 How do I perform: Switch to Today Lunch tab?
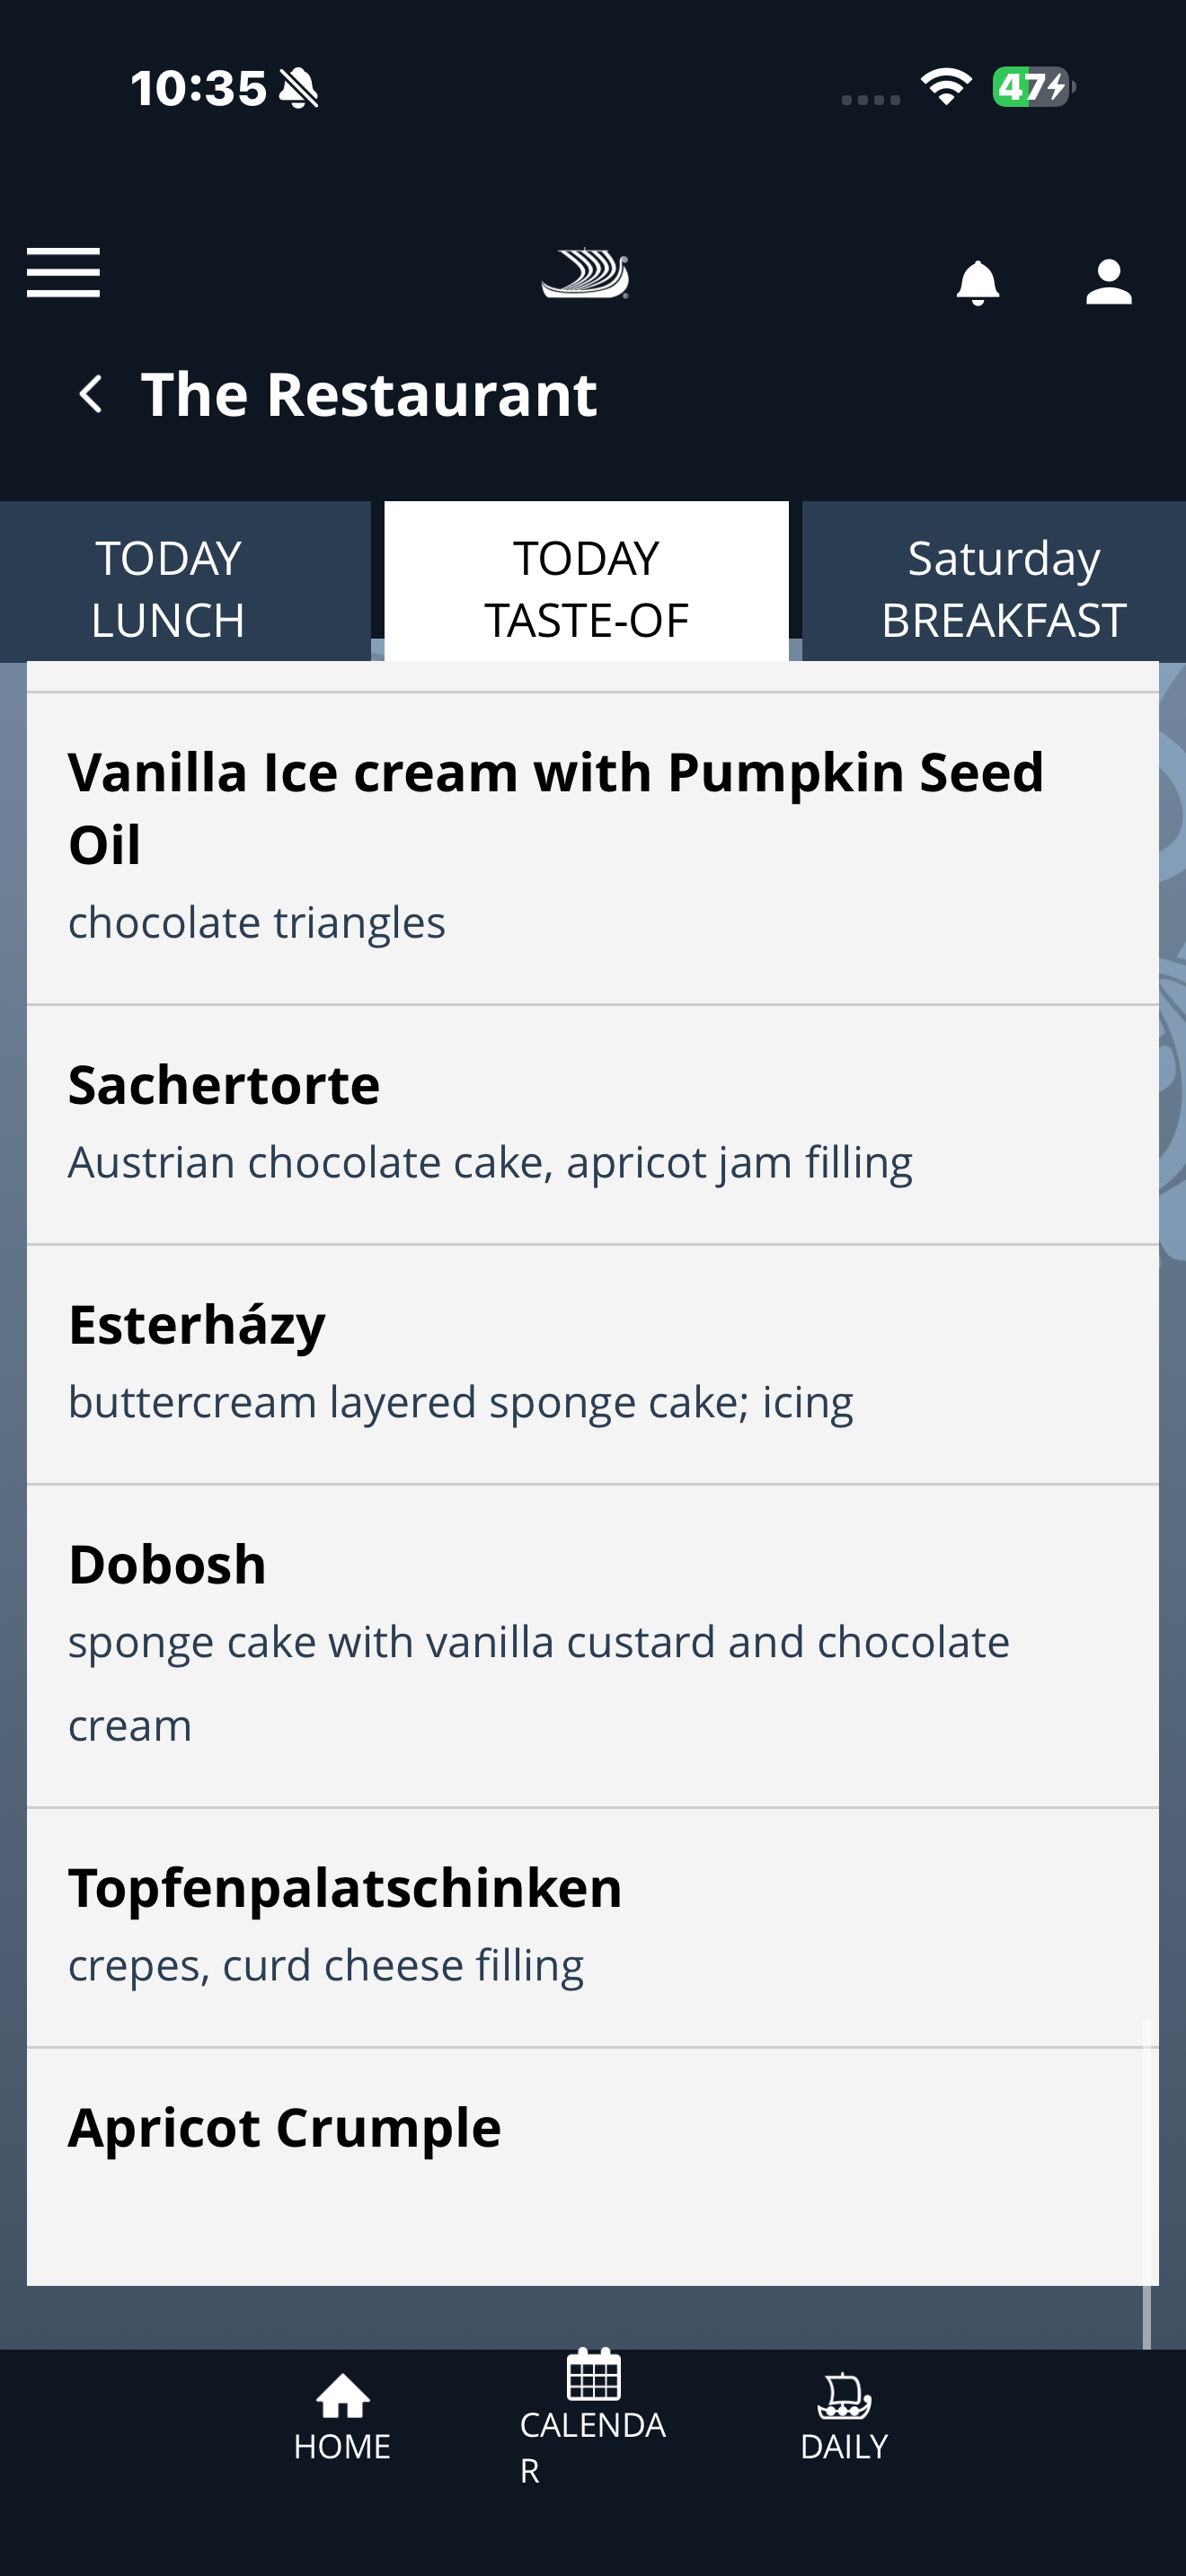point(168,588)
